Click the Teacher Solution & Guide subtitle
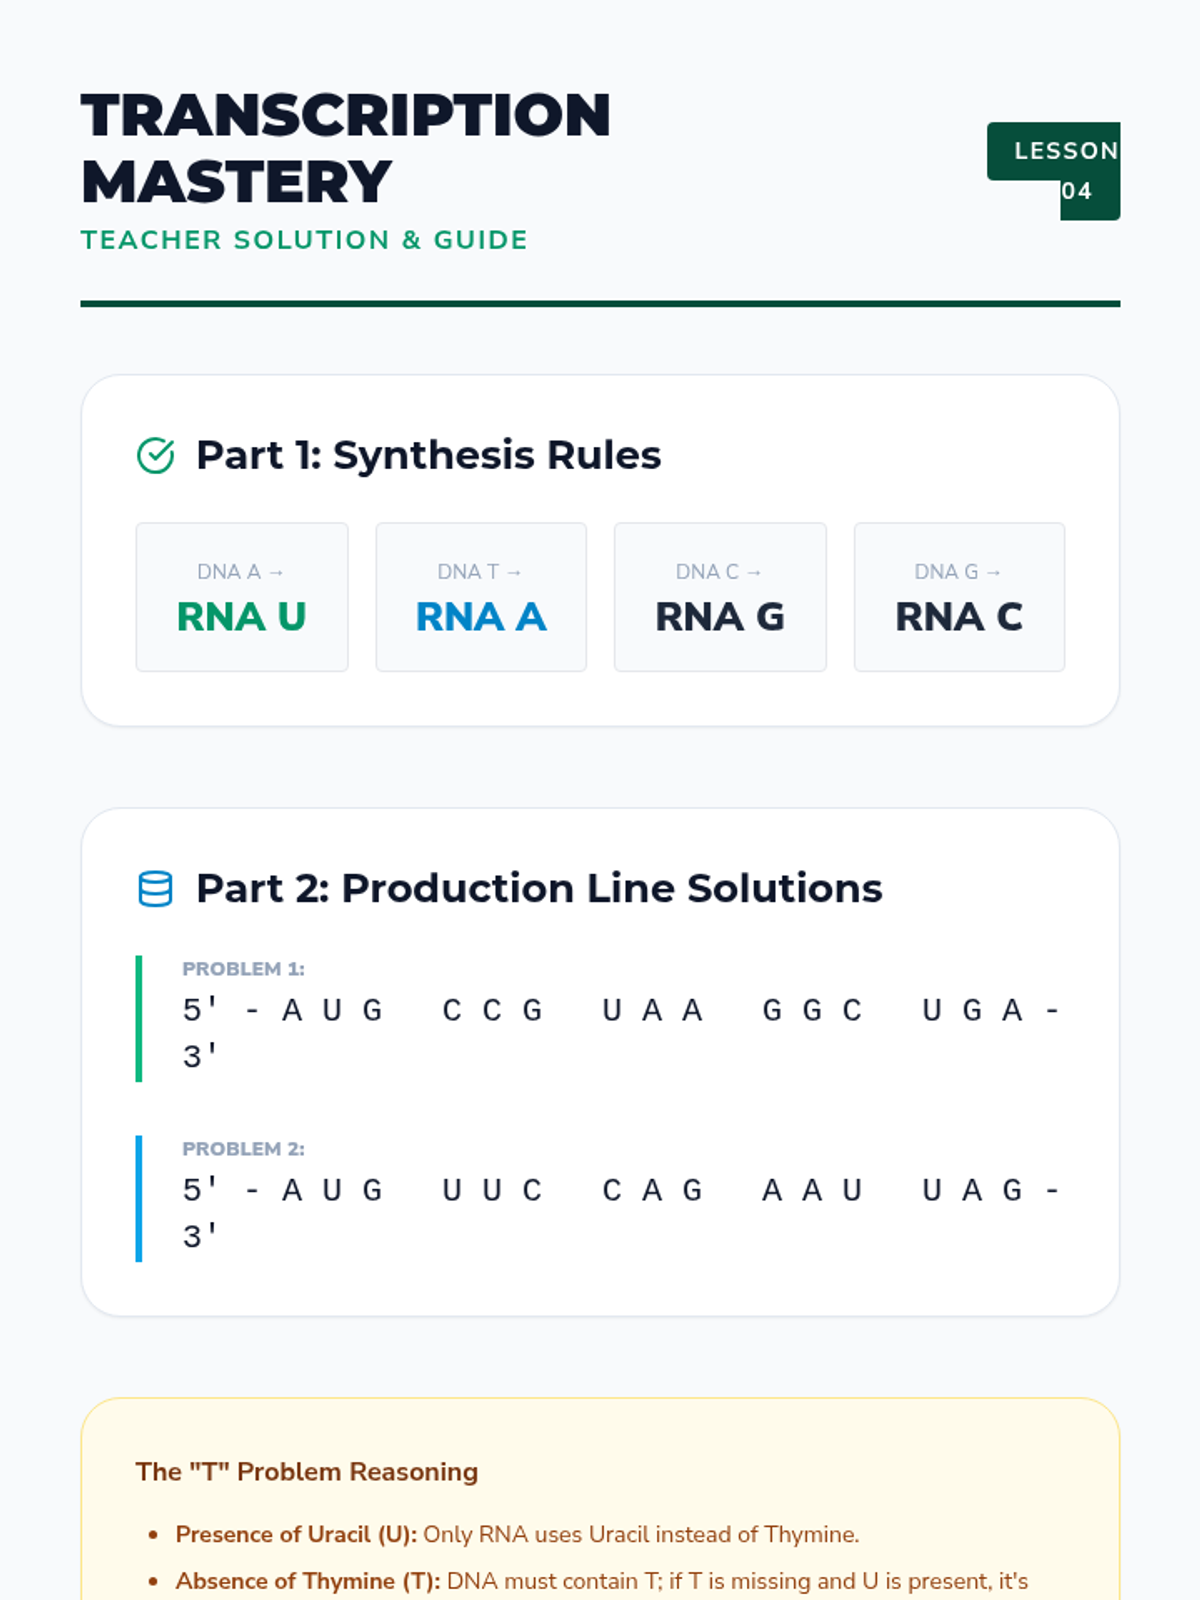 304,240
